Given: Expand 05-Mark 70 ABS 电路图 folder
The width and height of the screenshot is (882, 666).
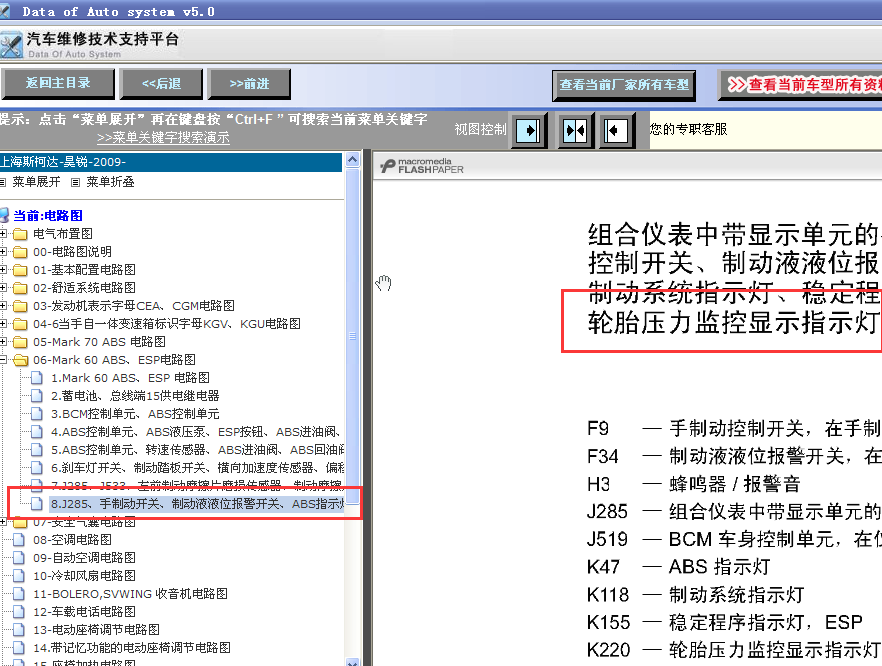Looking at the screenshot, I should coord(3,341).
